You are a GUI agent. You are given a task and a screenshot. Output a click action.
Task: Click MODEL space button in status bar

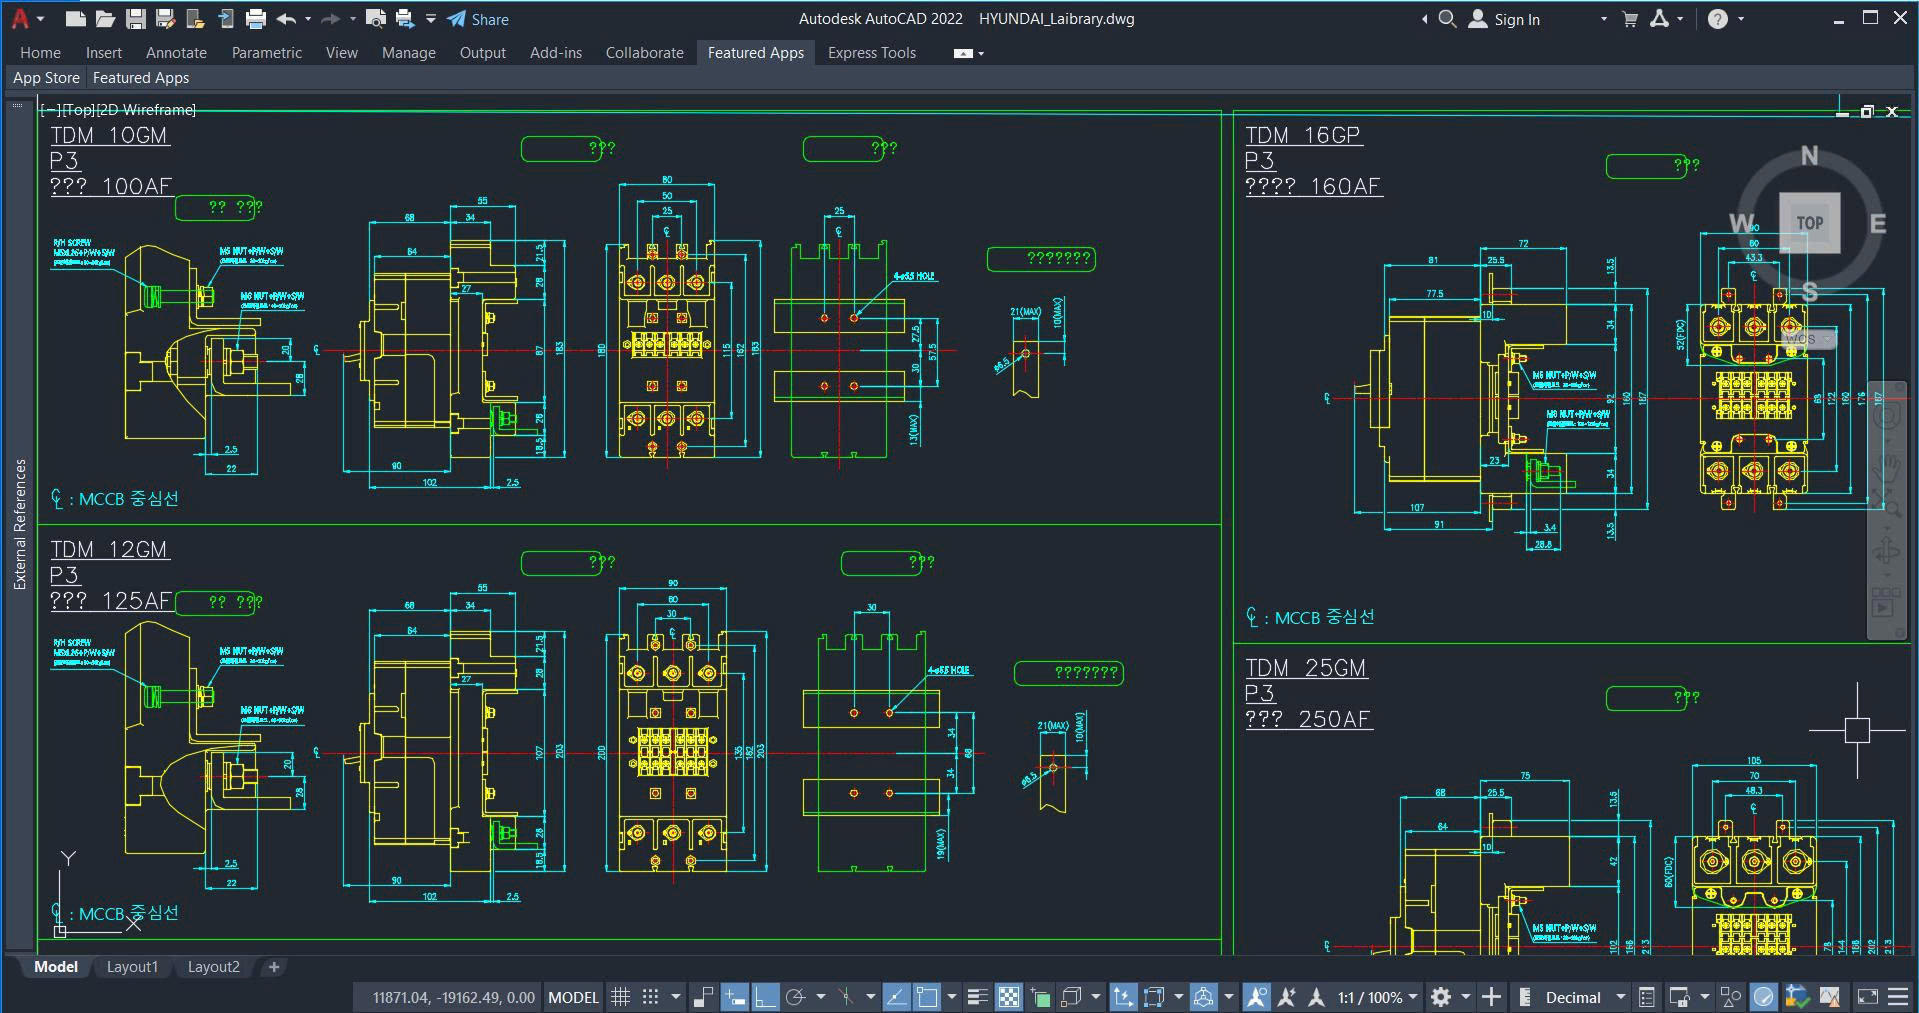[573, 997]
